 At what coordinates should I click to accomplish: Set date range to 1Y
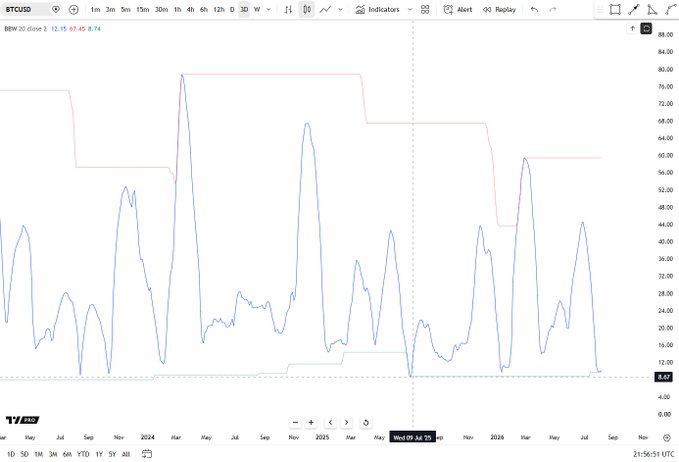tap(99, 454)
